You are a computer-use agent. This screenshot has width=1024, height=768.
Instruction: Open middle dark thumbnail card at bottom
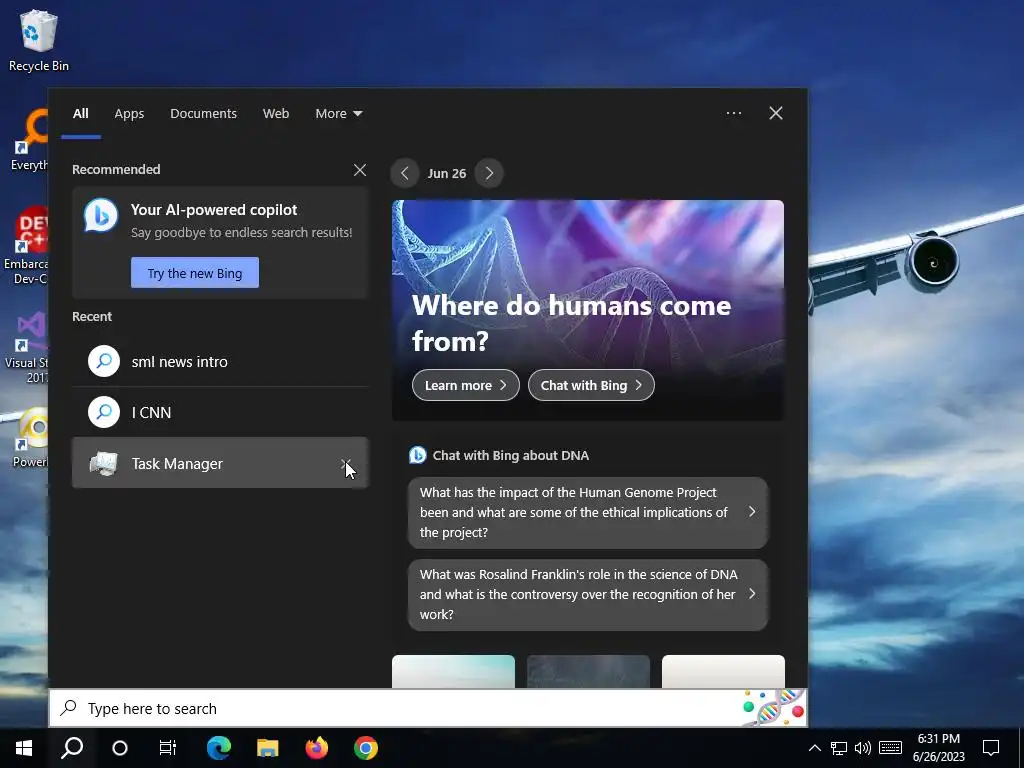point(588,671)
